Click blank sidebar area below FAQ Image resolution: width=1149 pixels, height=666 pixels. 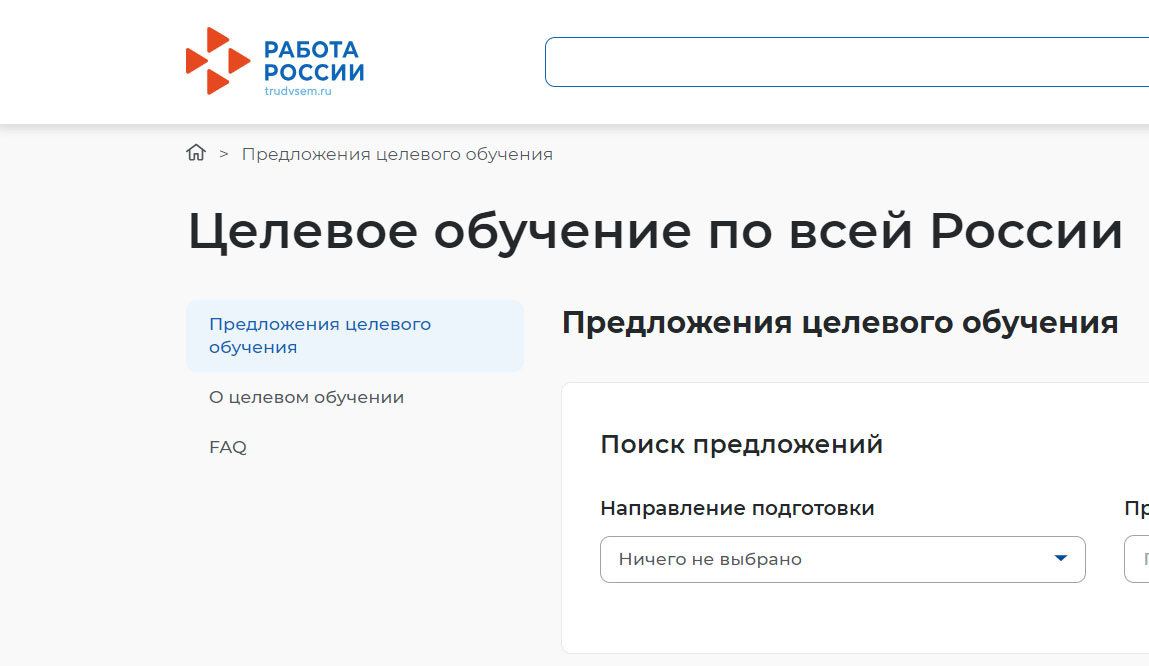pyautogui.click(x=354, y=560)
